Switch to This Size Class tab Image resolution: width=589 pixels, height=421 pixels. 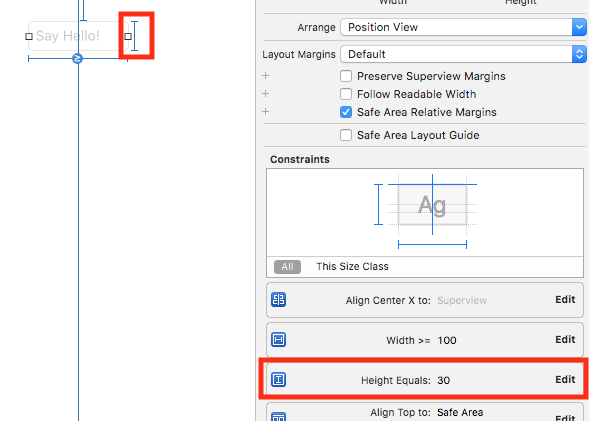tap(352, 266)
